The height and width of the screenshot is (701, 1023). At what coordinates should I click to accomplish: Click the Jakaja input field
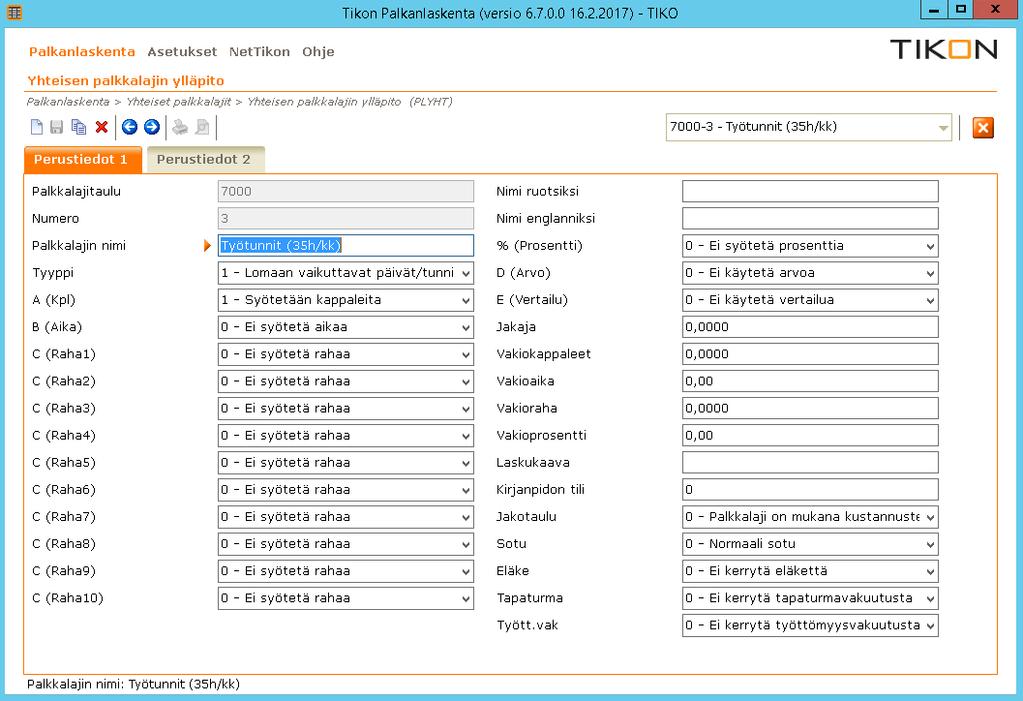(x=810, y=327)
